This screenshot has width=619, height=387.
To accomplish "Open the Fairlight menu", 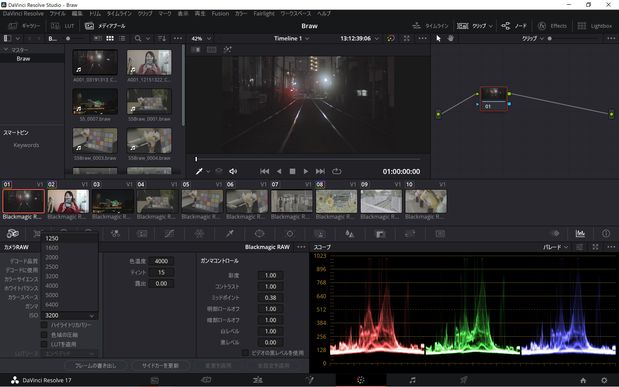I will pyautogui.click(x=264, y=13).
